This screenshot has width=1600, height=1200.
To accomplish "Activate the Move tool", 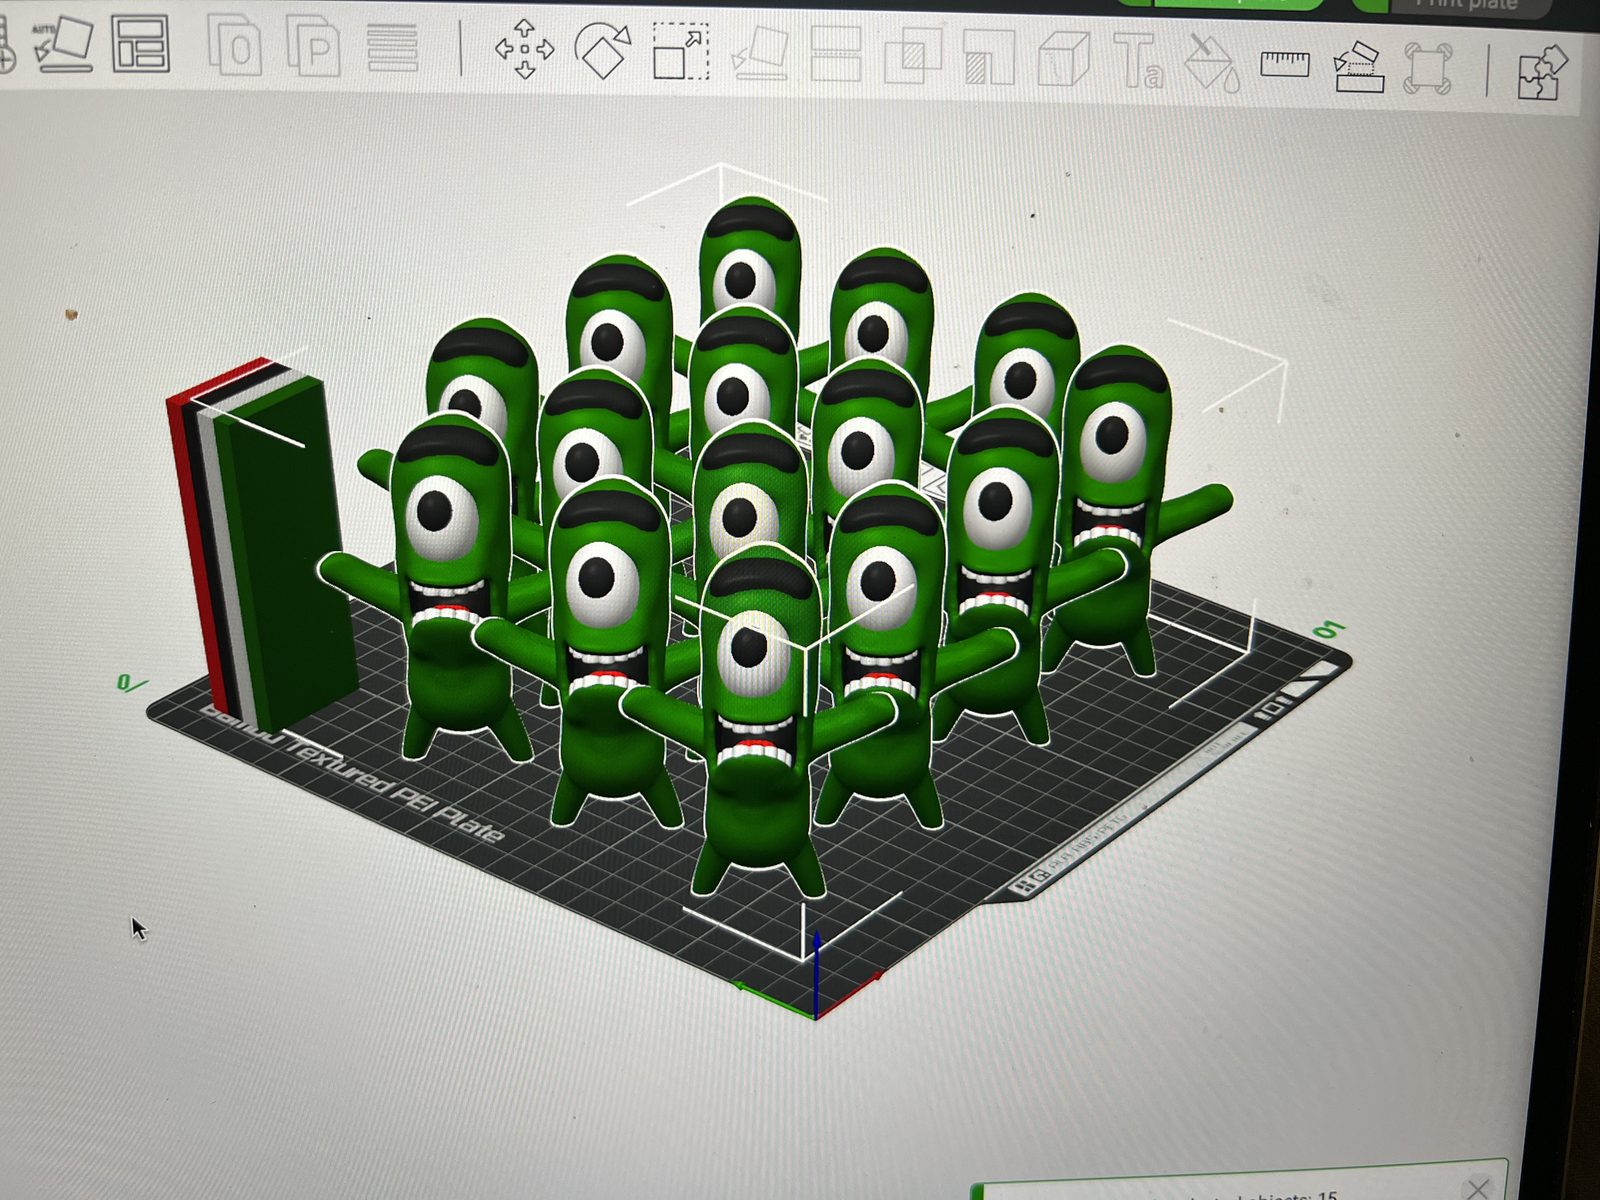I will tap(524, 48).
